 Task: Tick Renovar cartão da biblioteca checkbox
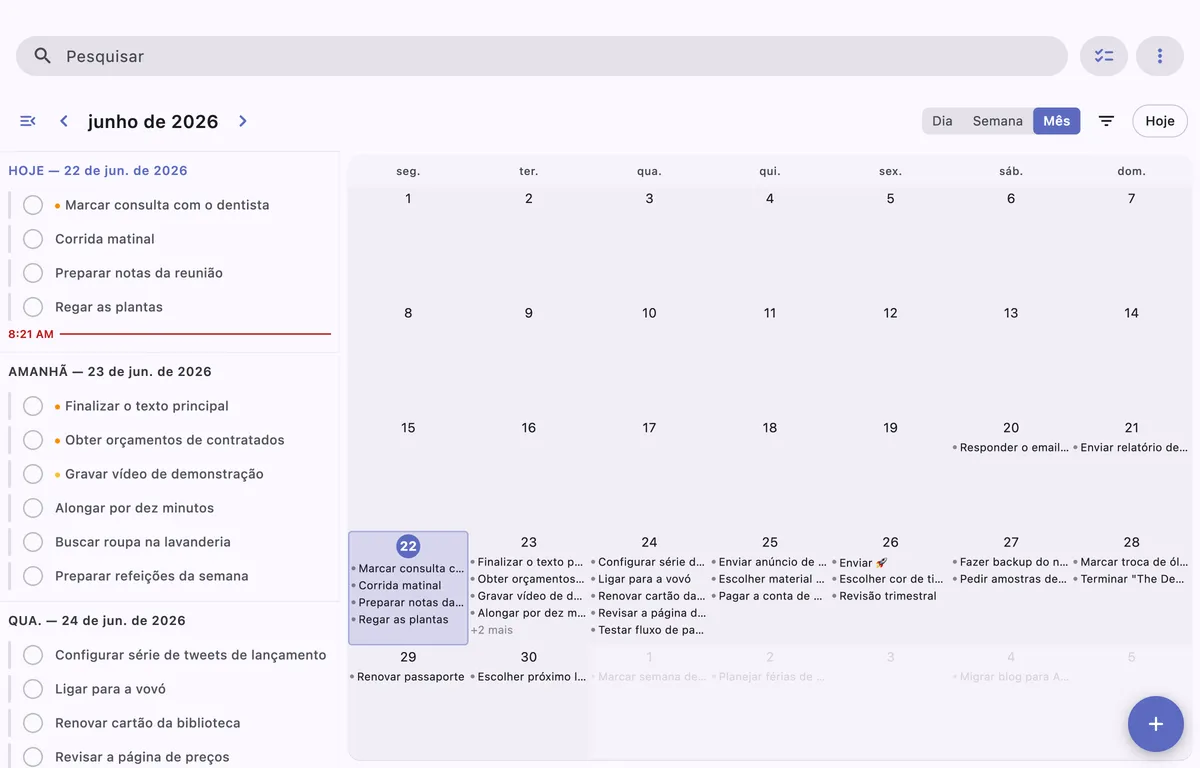pos(33,723)
